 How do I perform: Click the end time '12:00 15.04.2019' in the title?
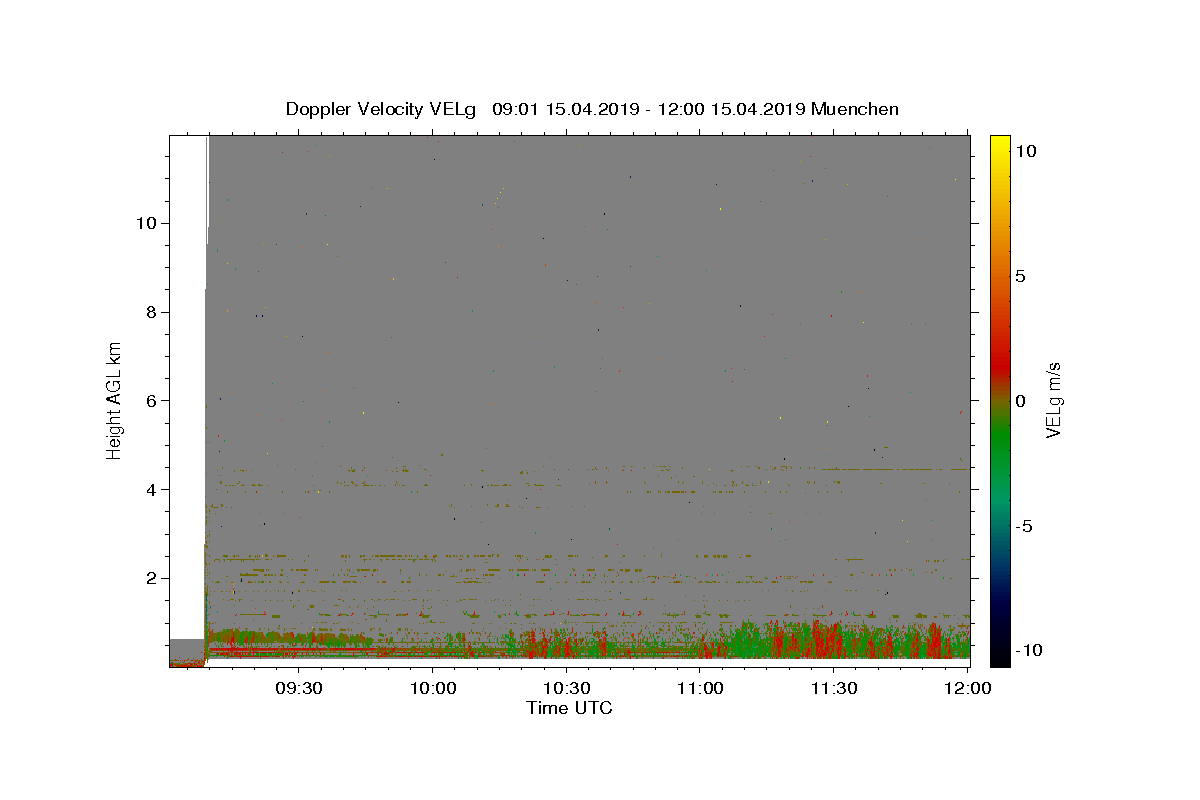(731, 109)
